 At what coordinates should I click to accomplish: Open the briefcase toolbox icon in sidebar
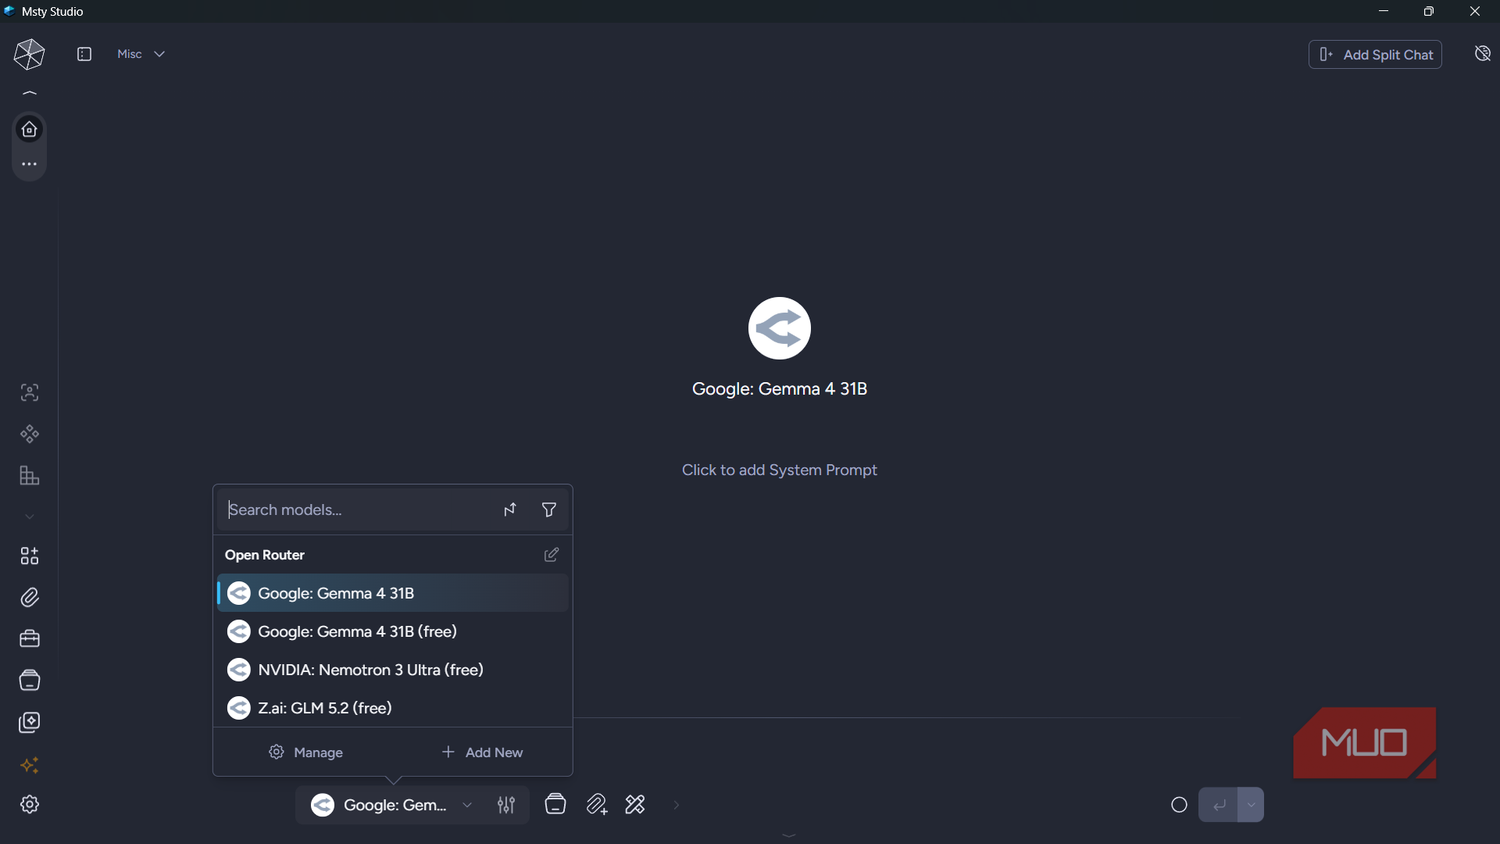[29, 638]
